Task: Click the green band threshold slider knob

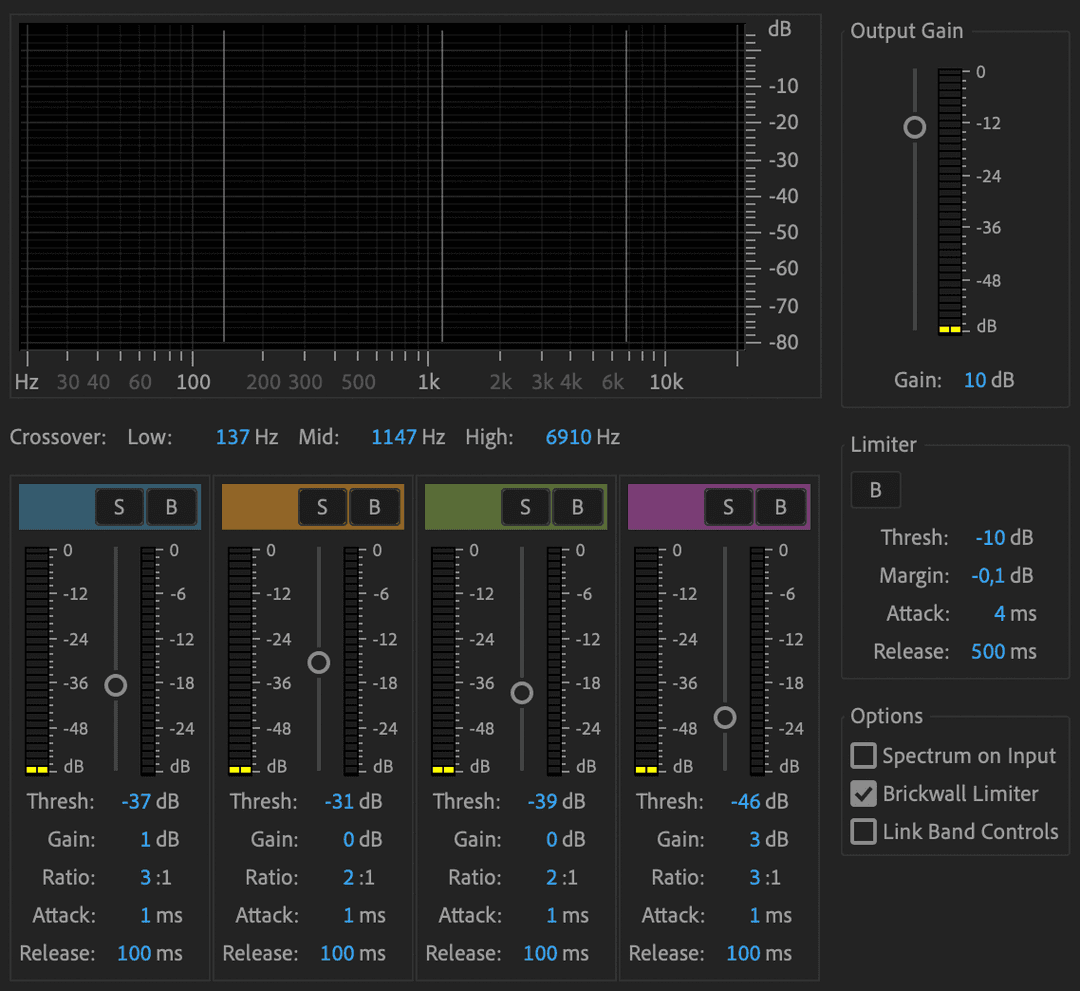Action: pos(522,693)
